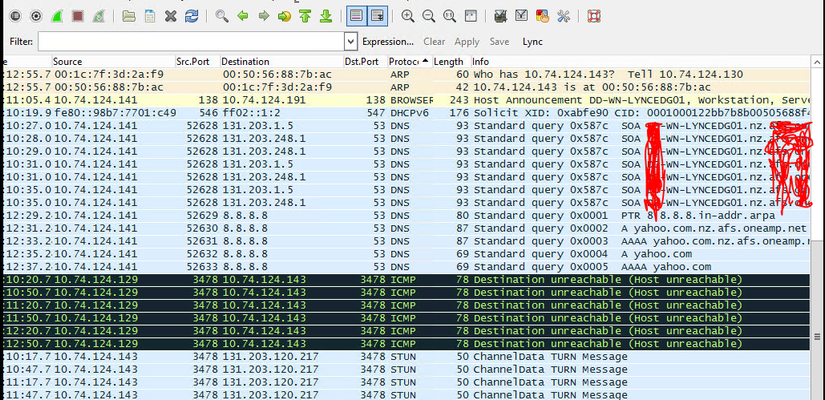The width and height of the screenshot is (825, 400).
Task: Toggle packet list colorizing
Action: pos(356,16)
